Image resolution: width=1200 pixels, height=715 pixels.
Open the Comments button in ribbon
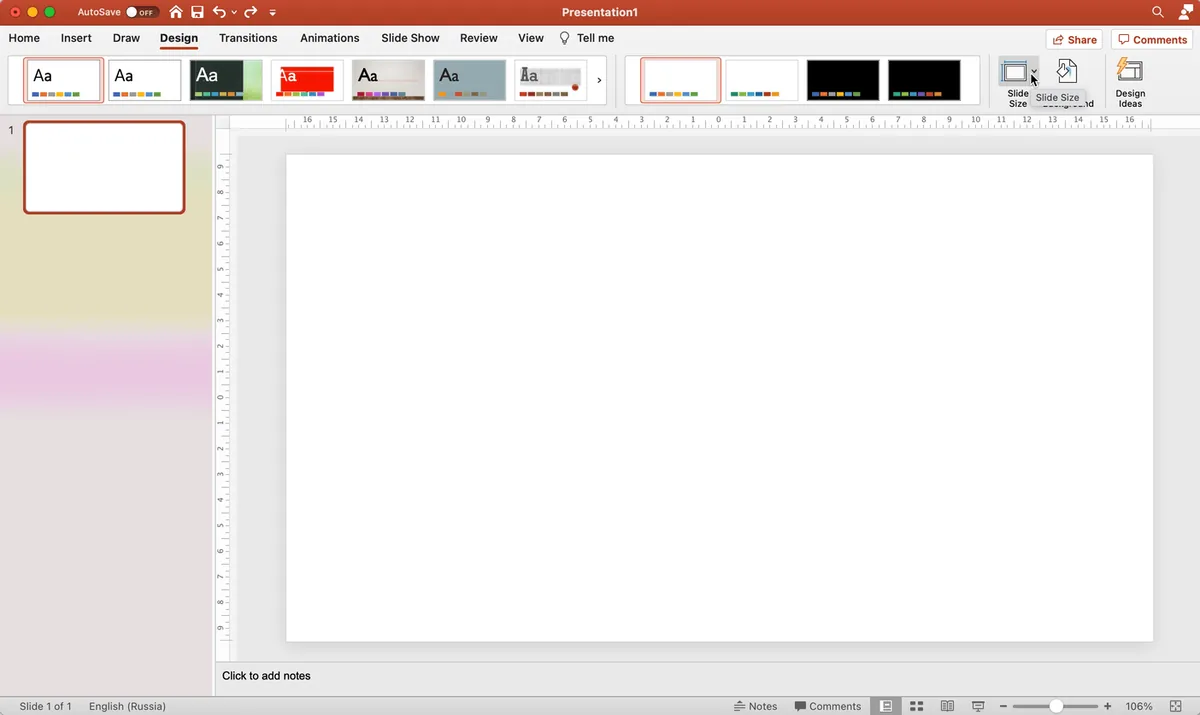tap(1151, 40)
